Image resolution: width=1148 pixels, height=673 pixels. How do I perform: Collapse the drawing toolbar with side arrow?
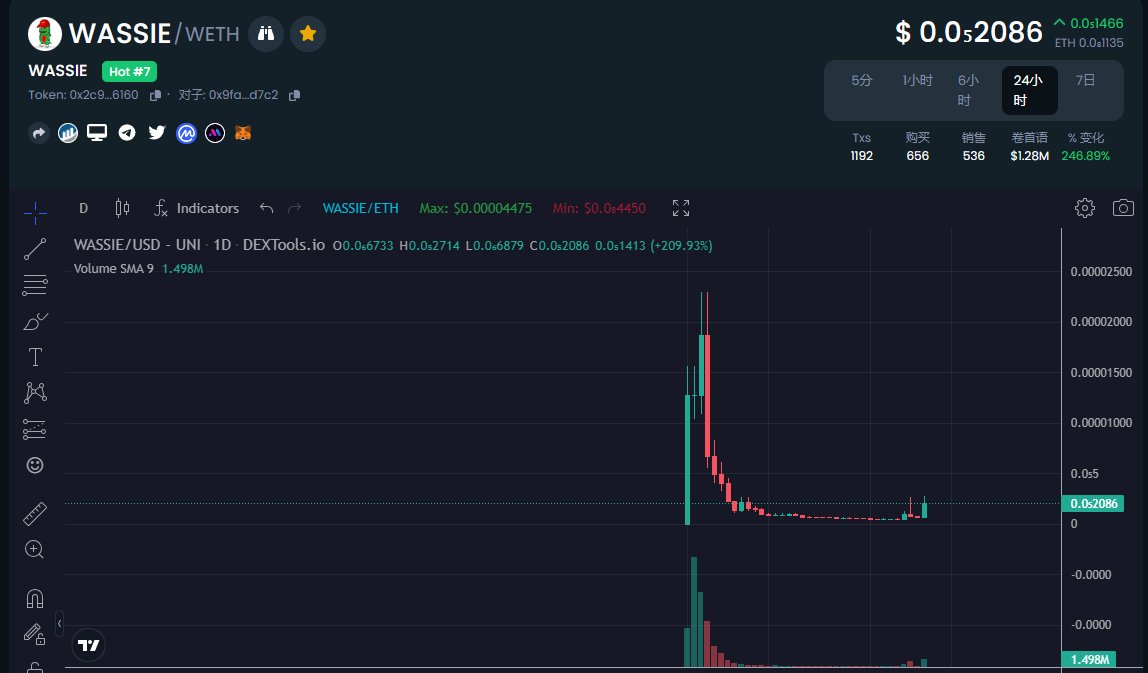tap(59, 624)
